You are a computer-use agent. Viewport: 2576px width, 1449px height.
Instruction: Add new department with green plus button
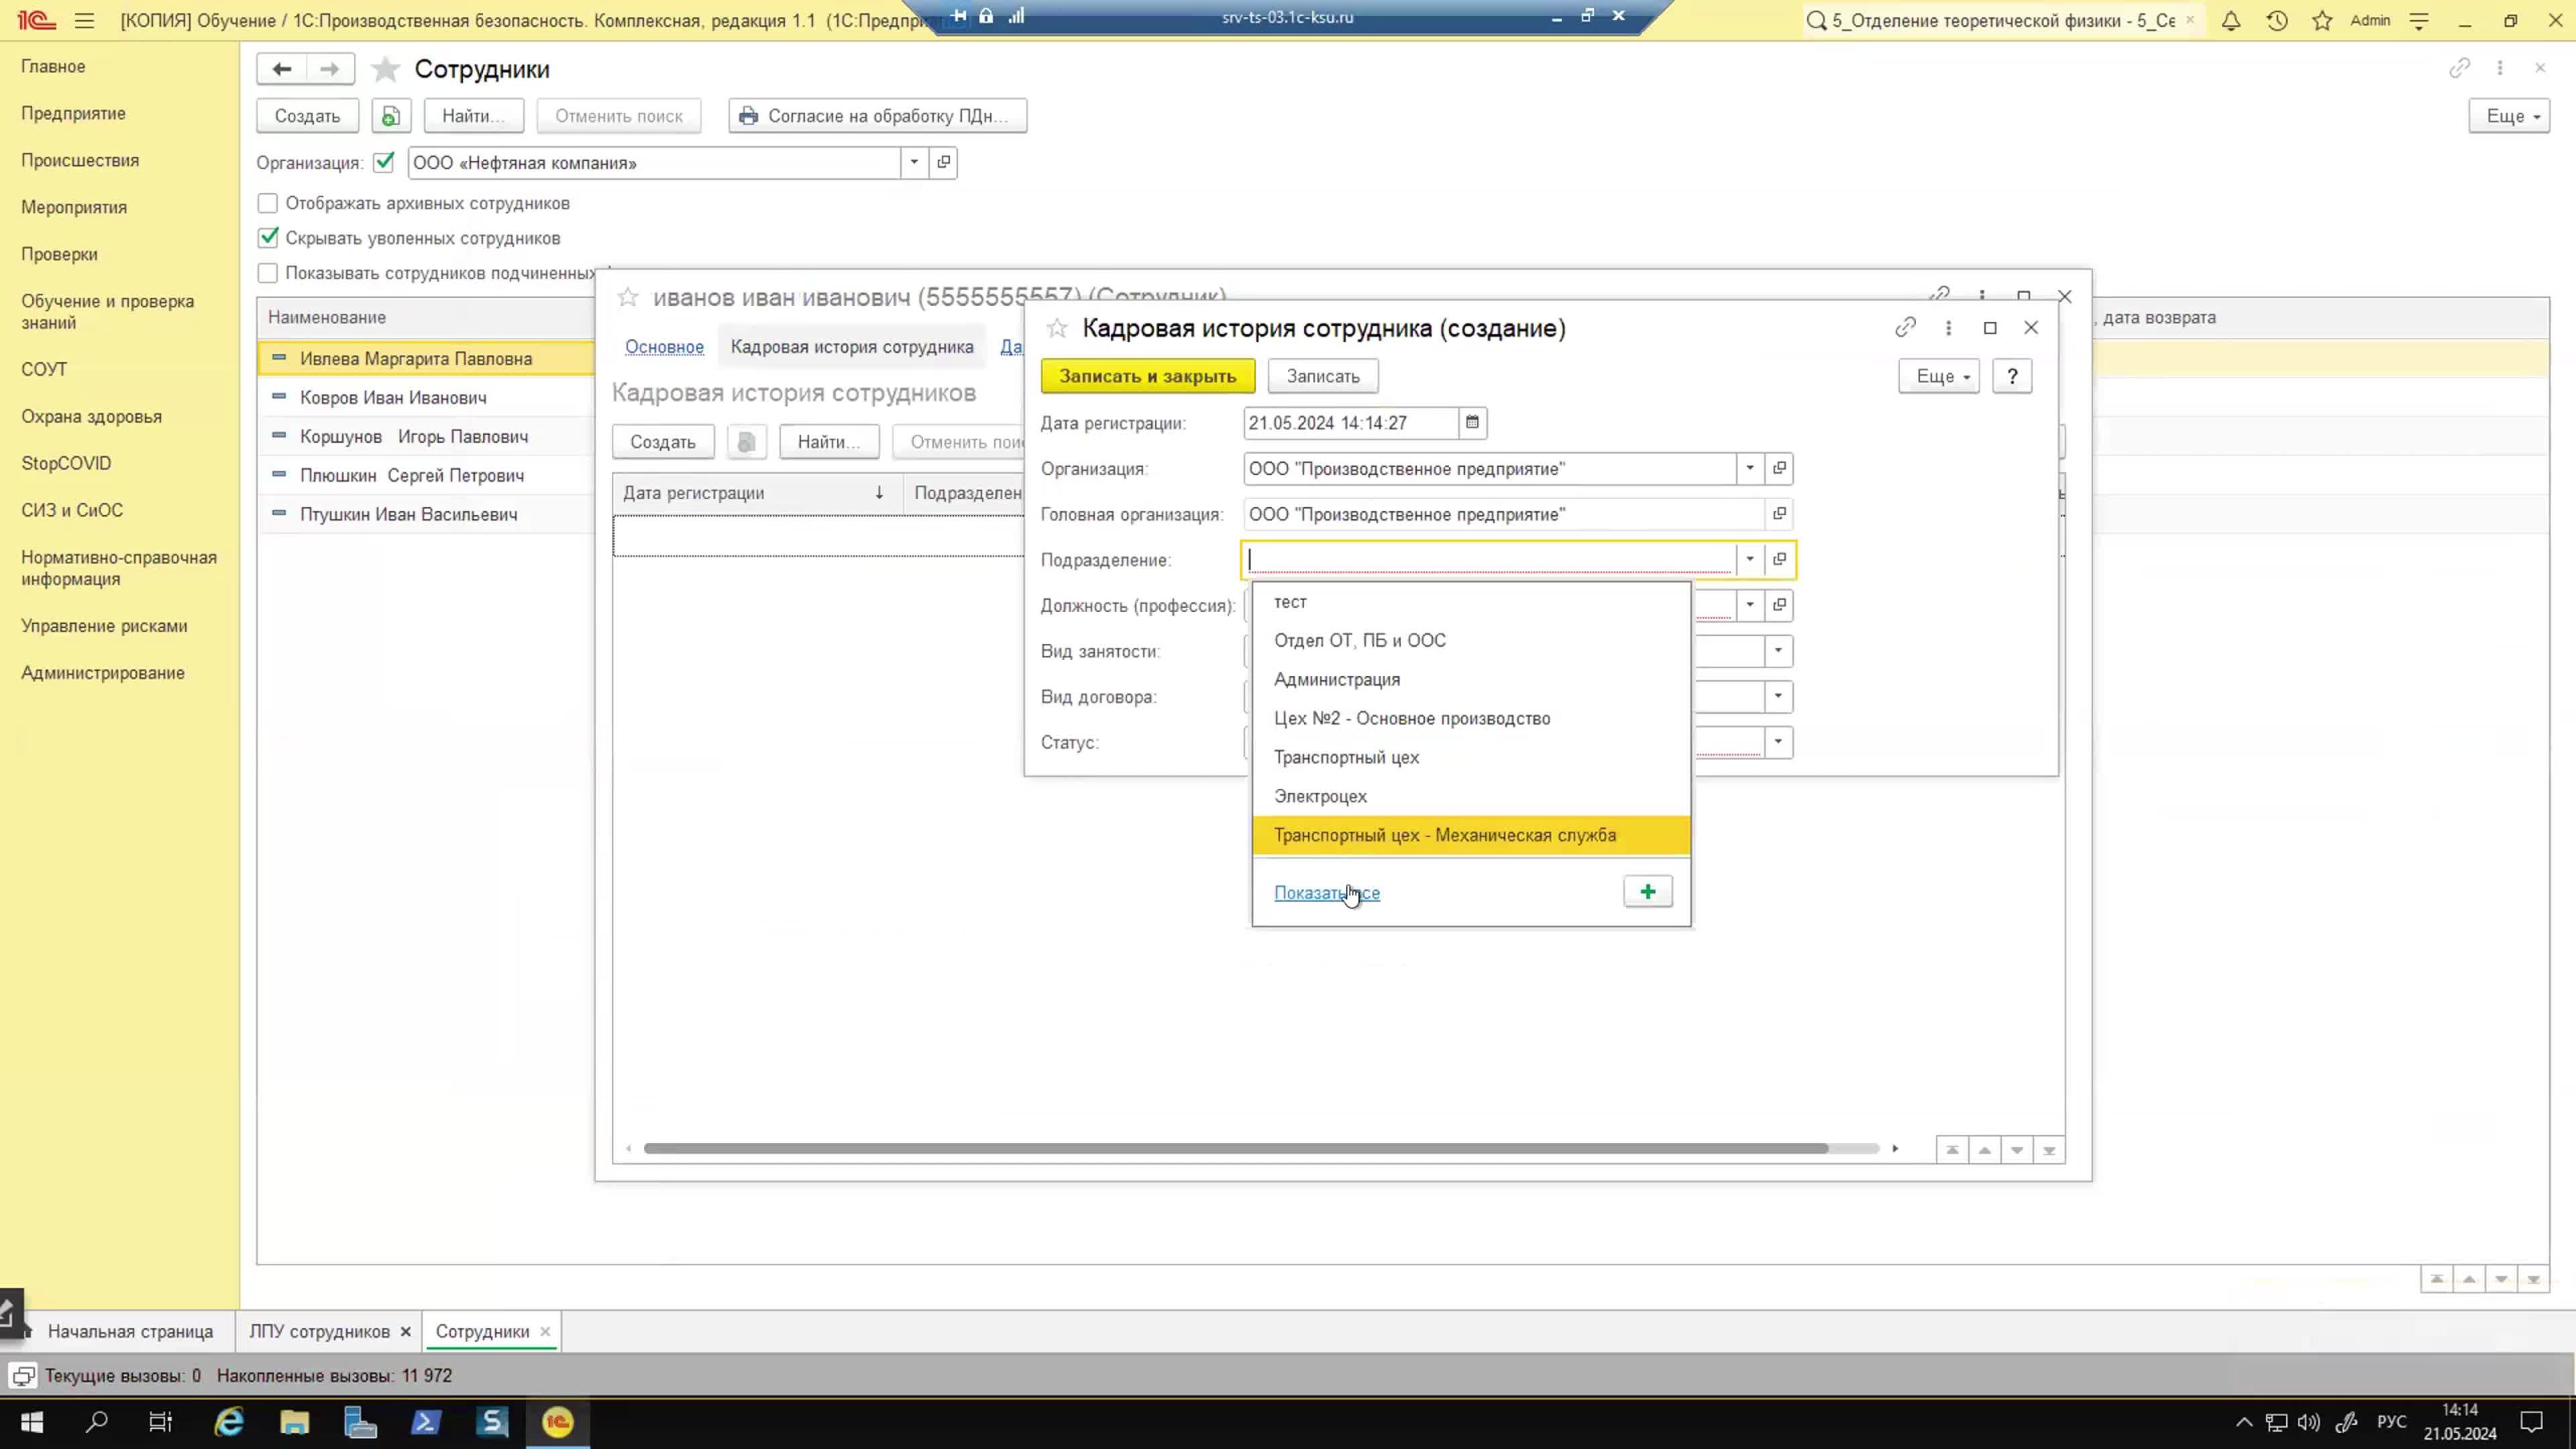click(x=1648, y=892)
